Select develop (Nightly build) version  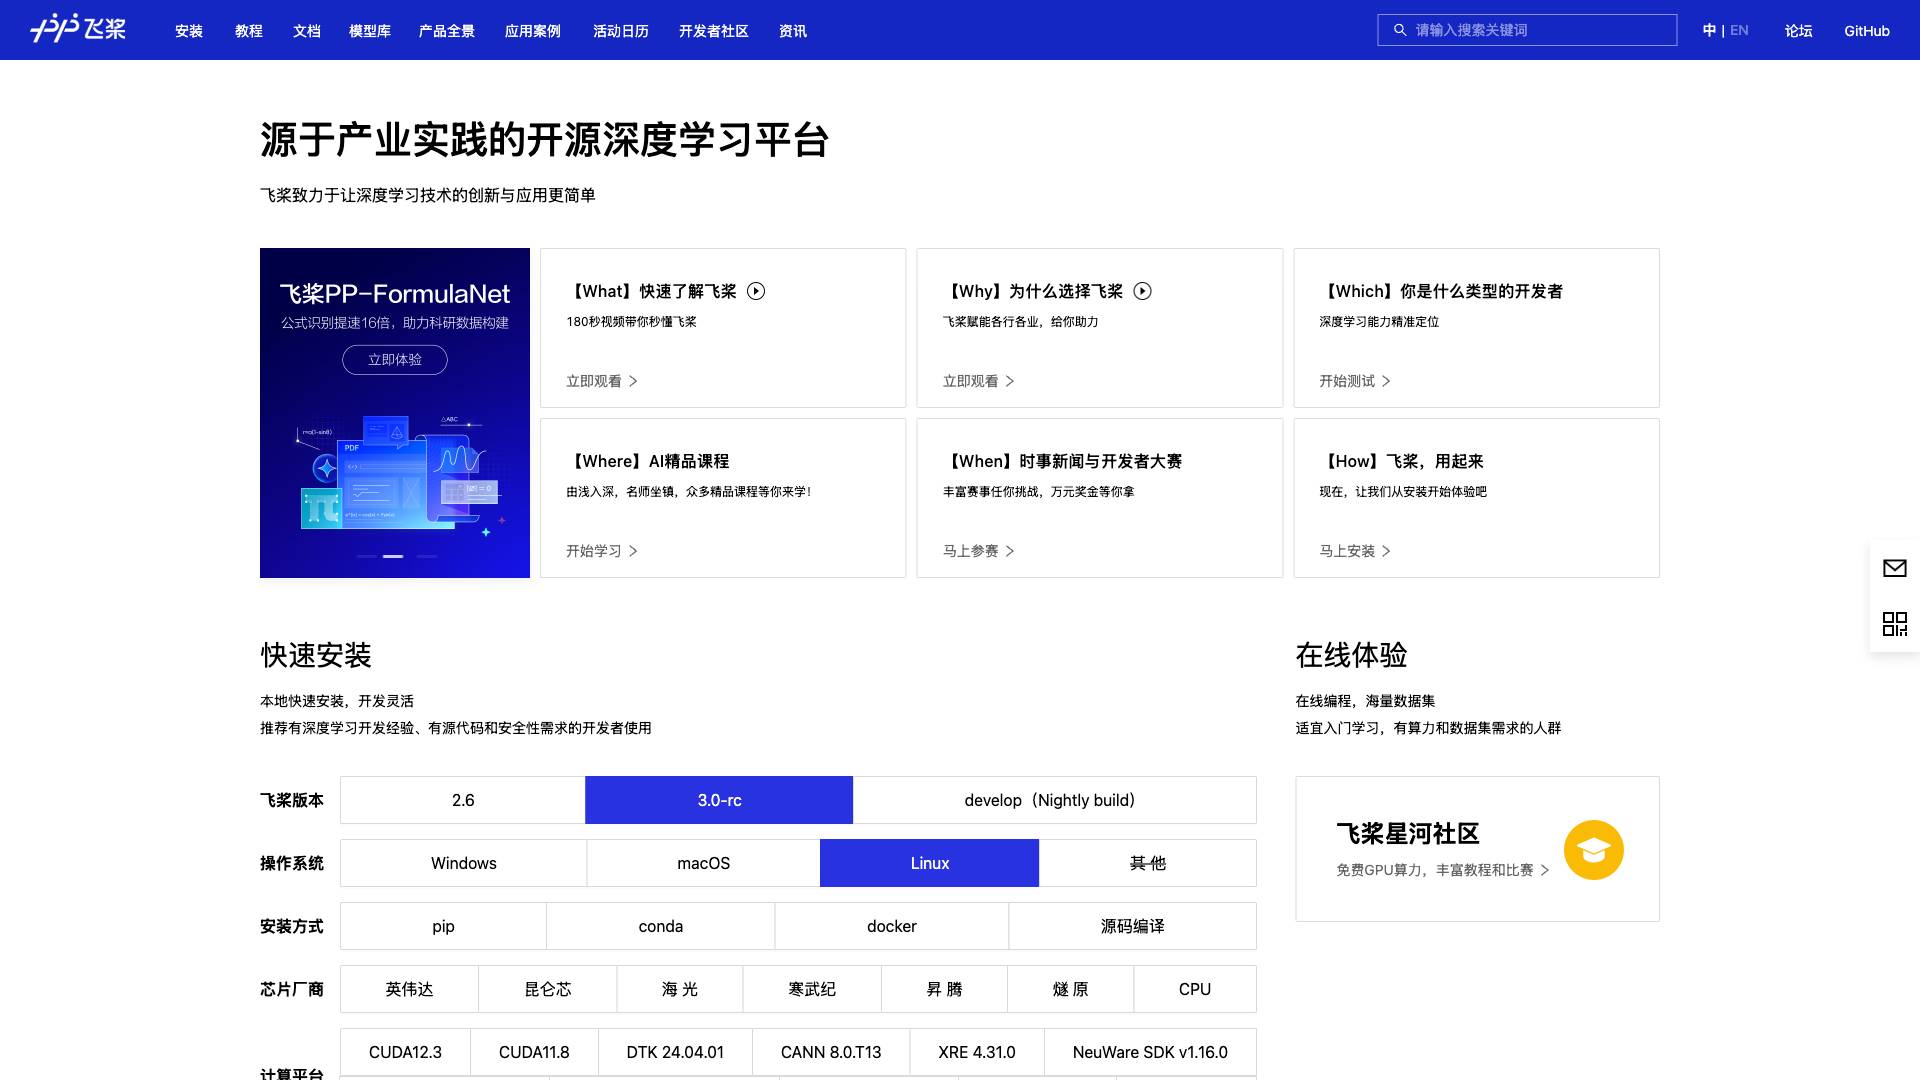[1054, 800]
